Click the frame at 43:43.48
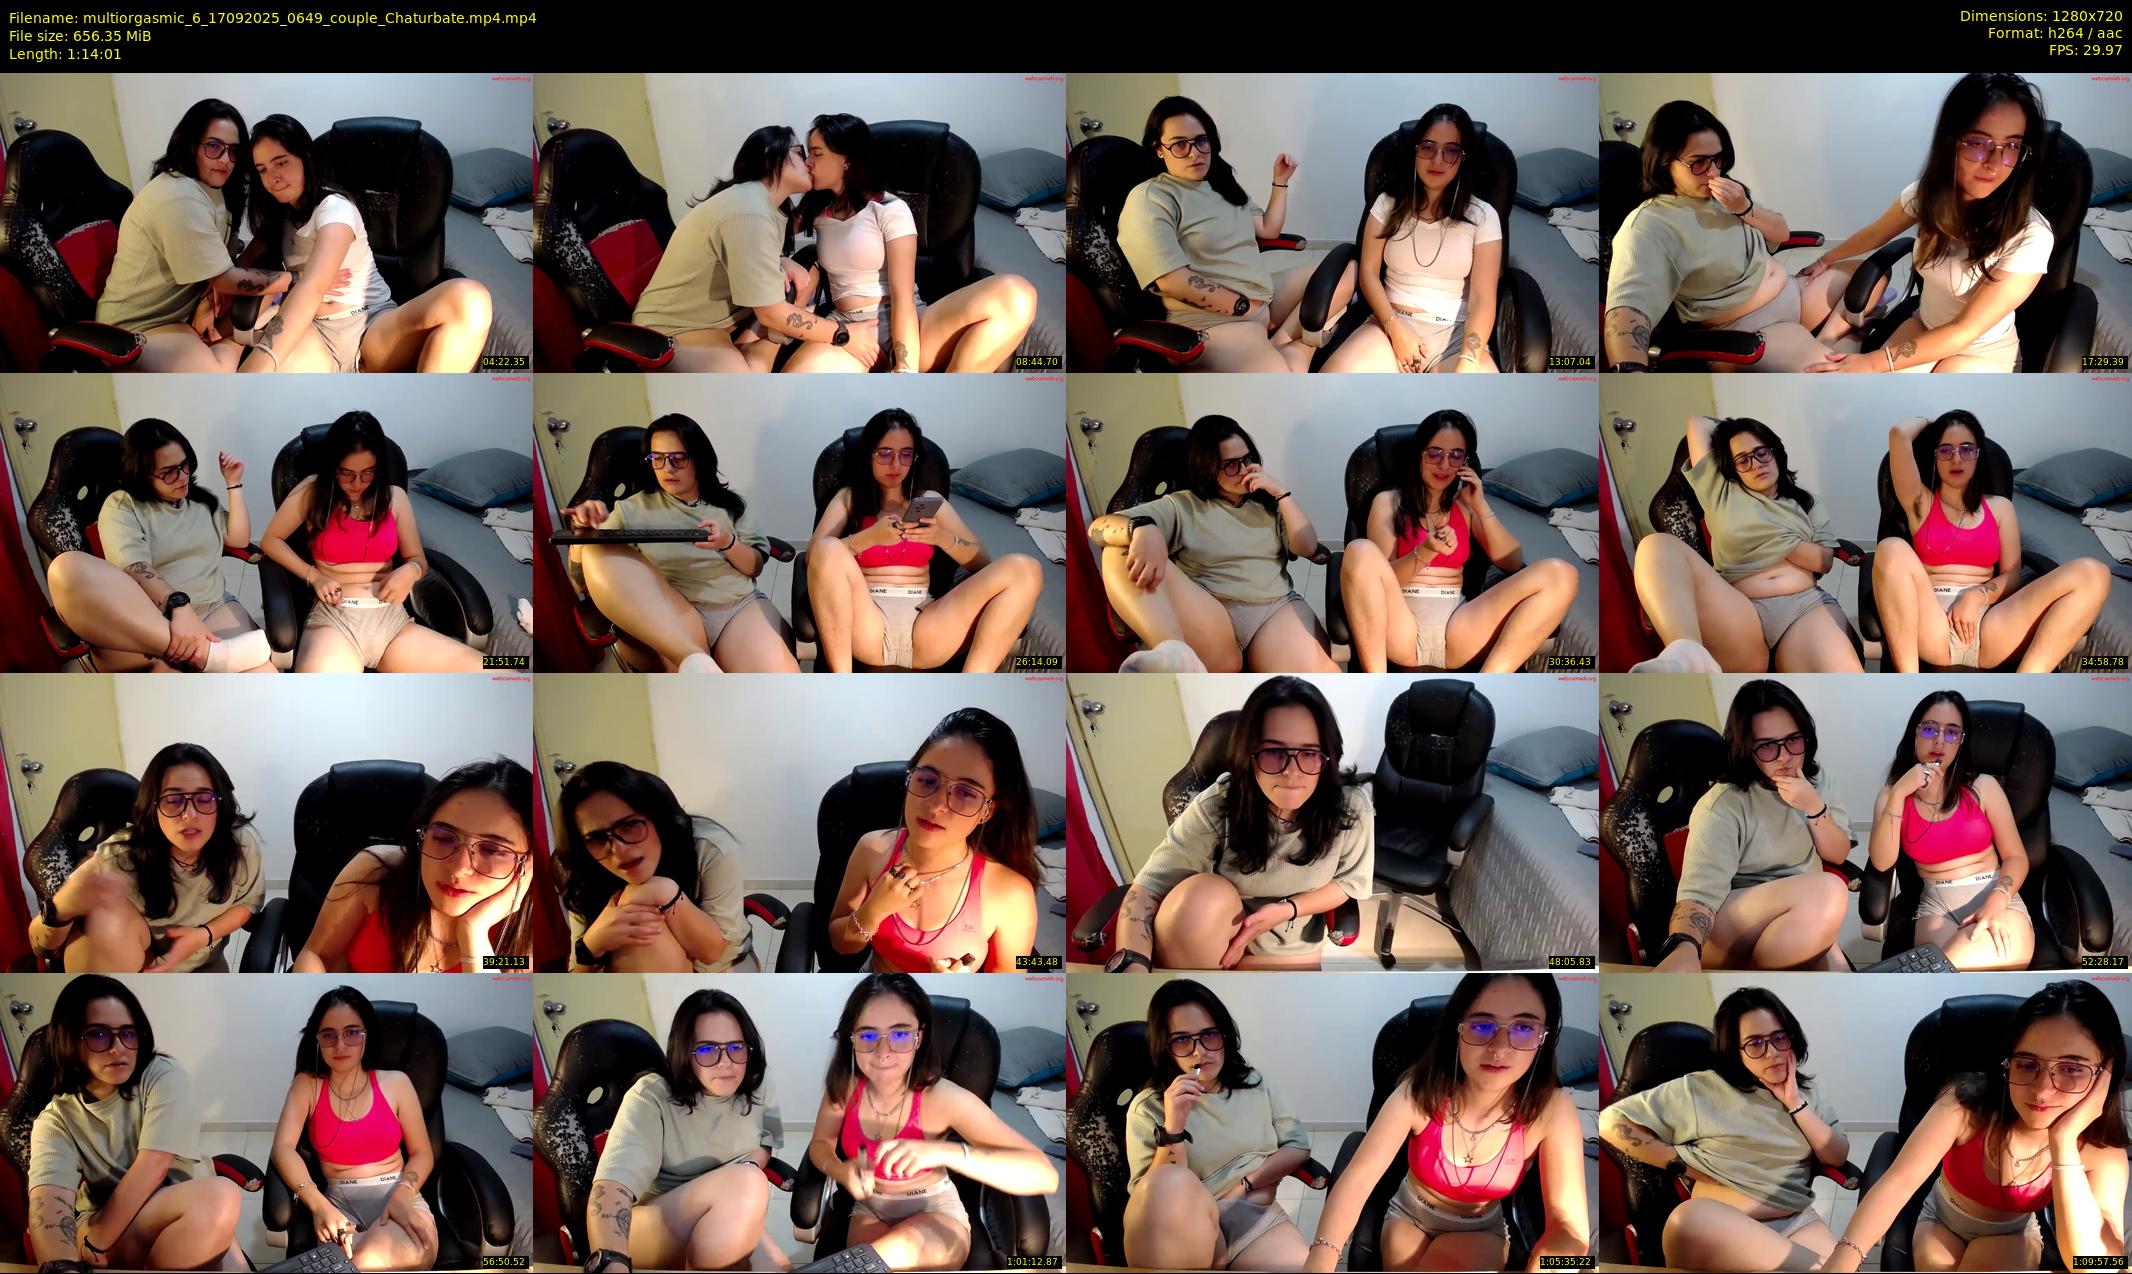This screenshot has width=2132, height=1274. (x=799, y=822)
